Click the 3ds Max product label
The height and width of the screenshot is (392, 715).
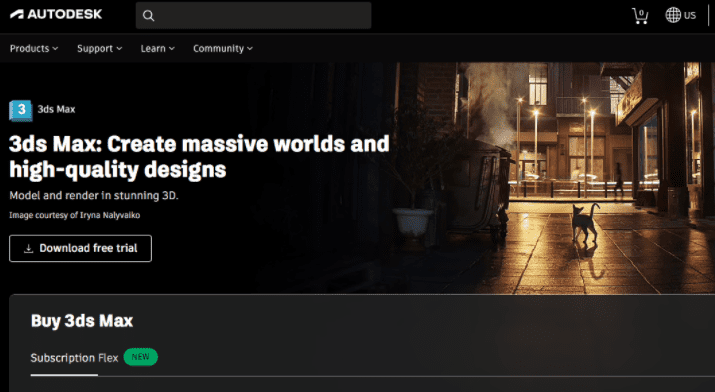coord(56,109)
